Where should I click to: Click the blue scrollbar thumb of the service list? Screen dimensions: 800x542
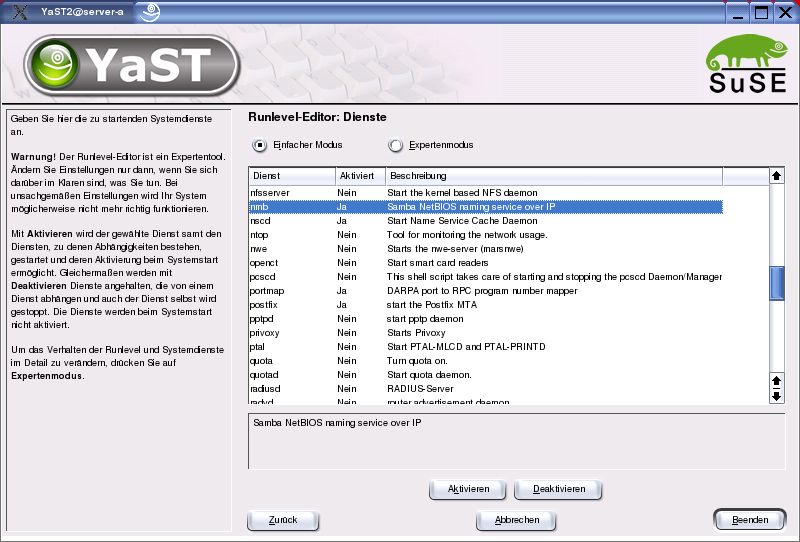click(x=777, y=283)
